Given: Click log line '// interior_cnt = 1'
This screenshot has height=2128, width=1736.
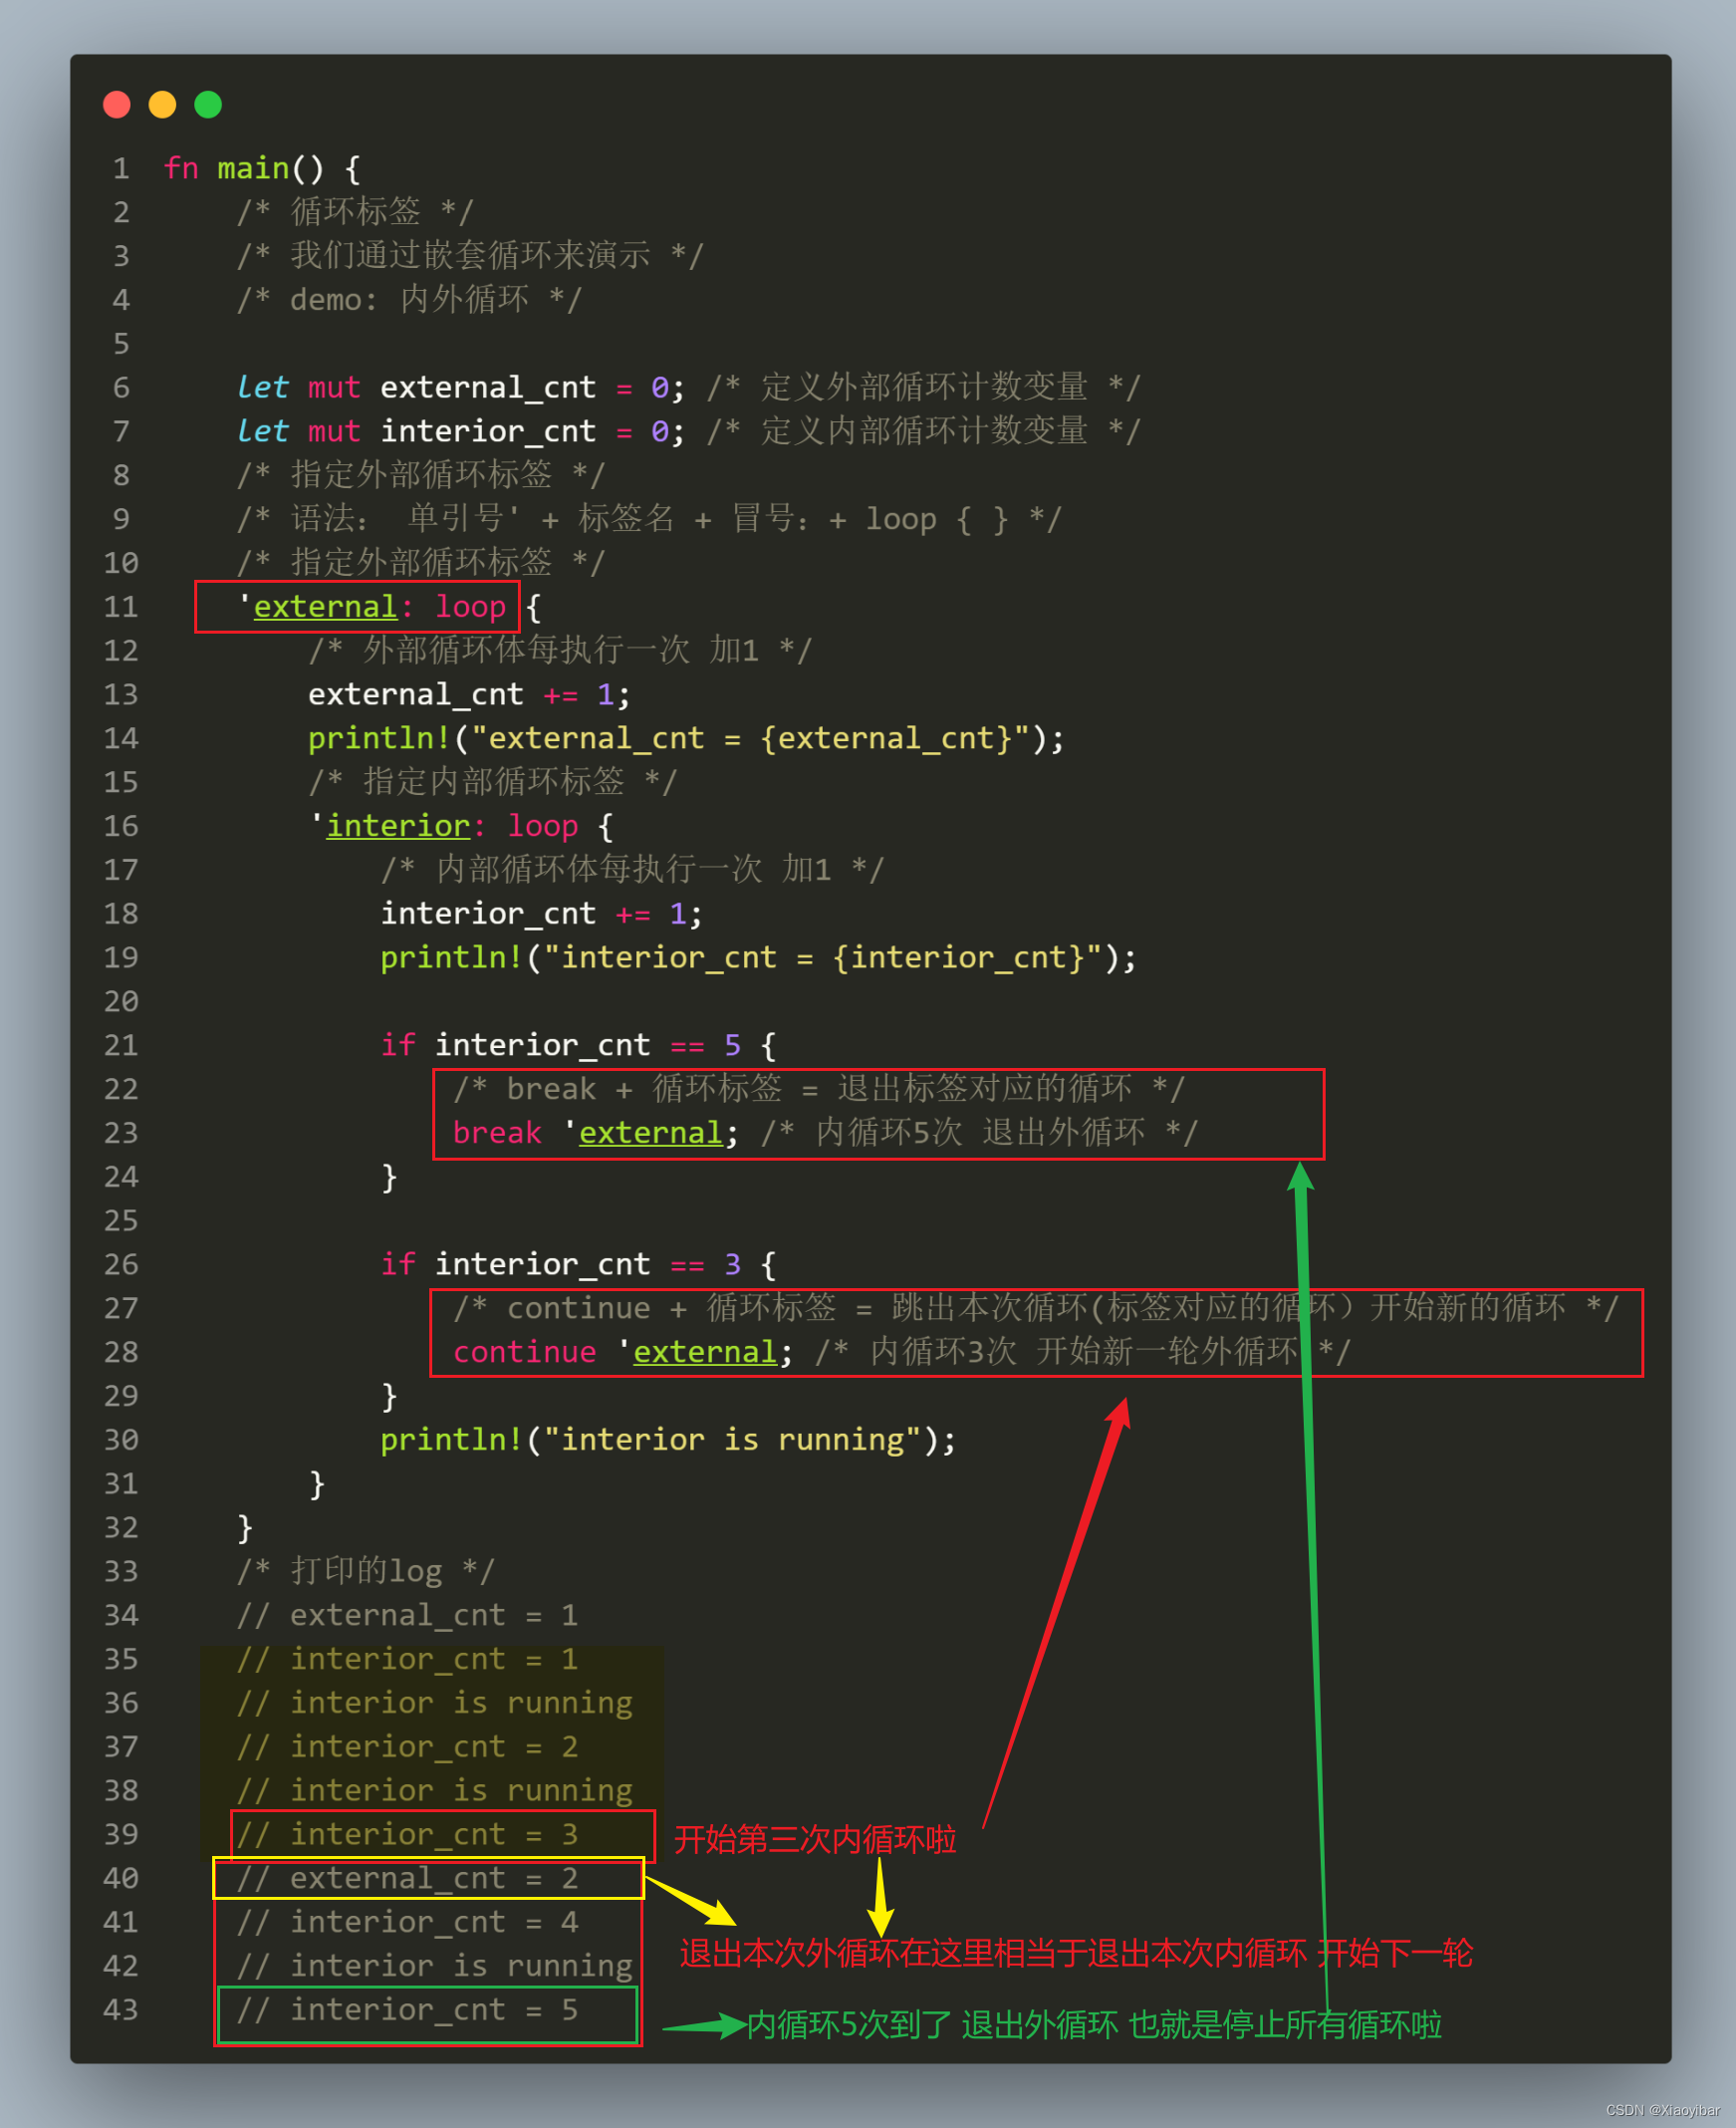Looking at the screenshot, I should point(407,1659).
